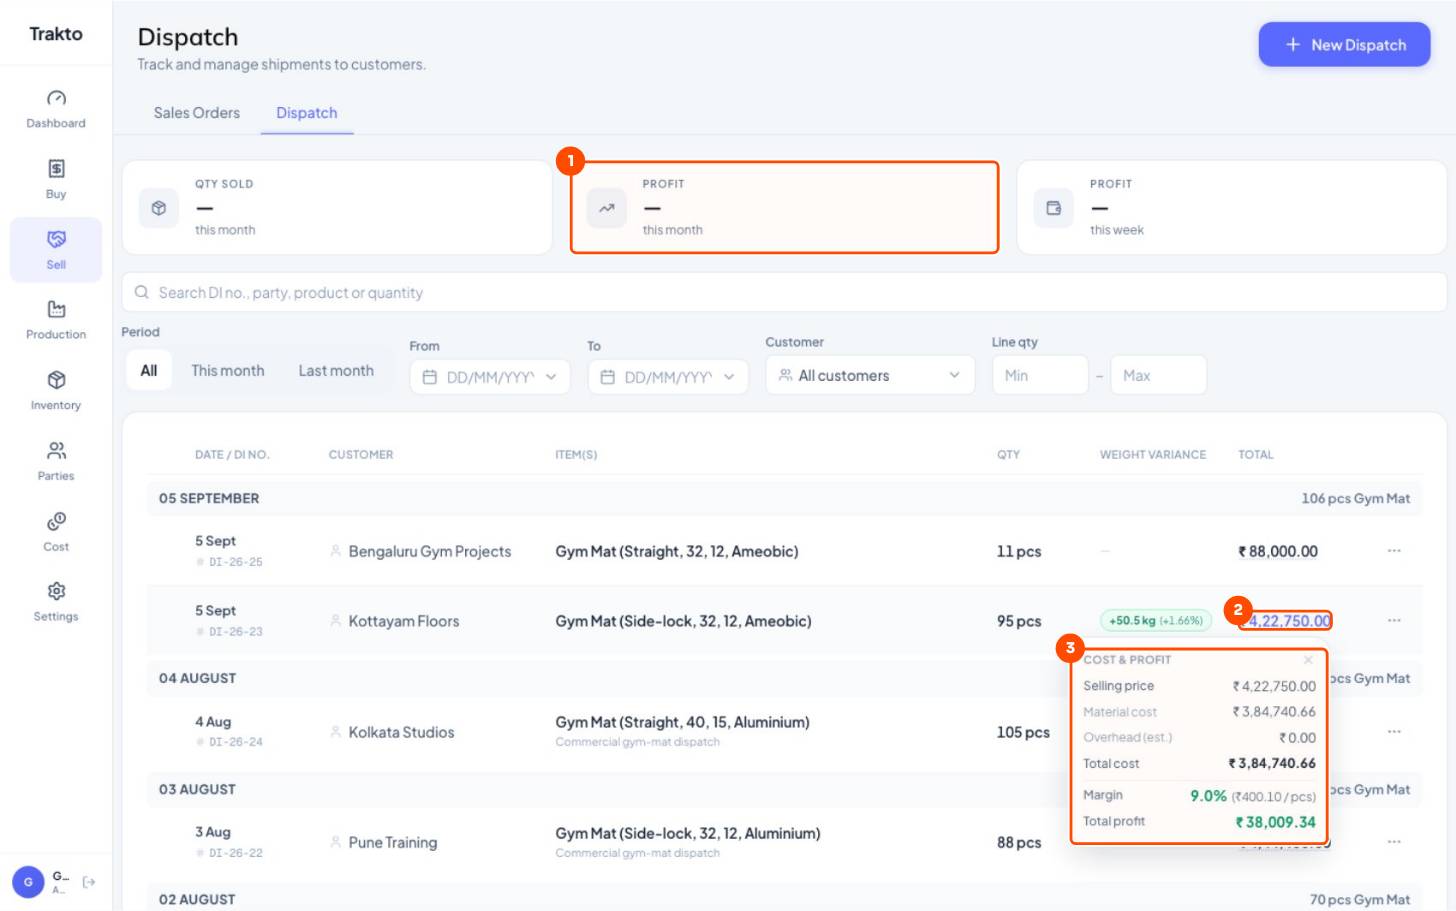The width and height of the screenshot is (1456, 911).
Task: Switch to the Sales Orders tab
Action: [x=197, y=113]
